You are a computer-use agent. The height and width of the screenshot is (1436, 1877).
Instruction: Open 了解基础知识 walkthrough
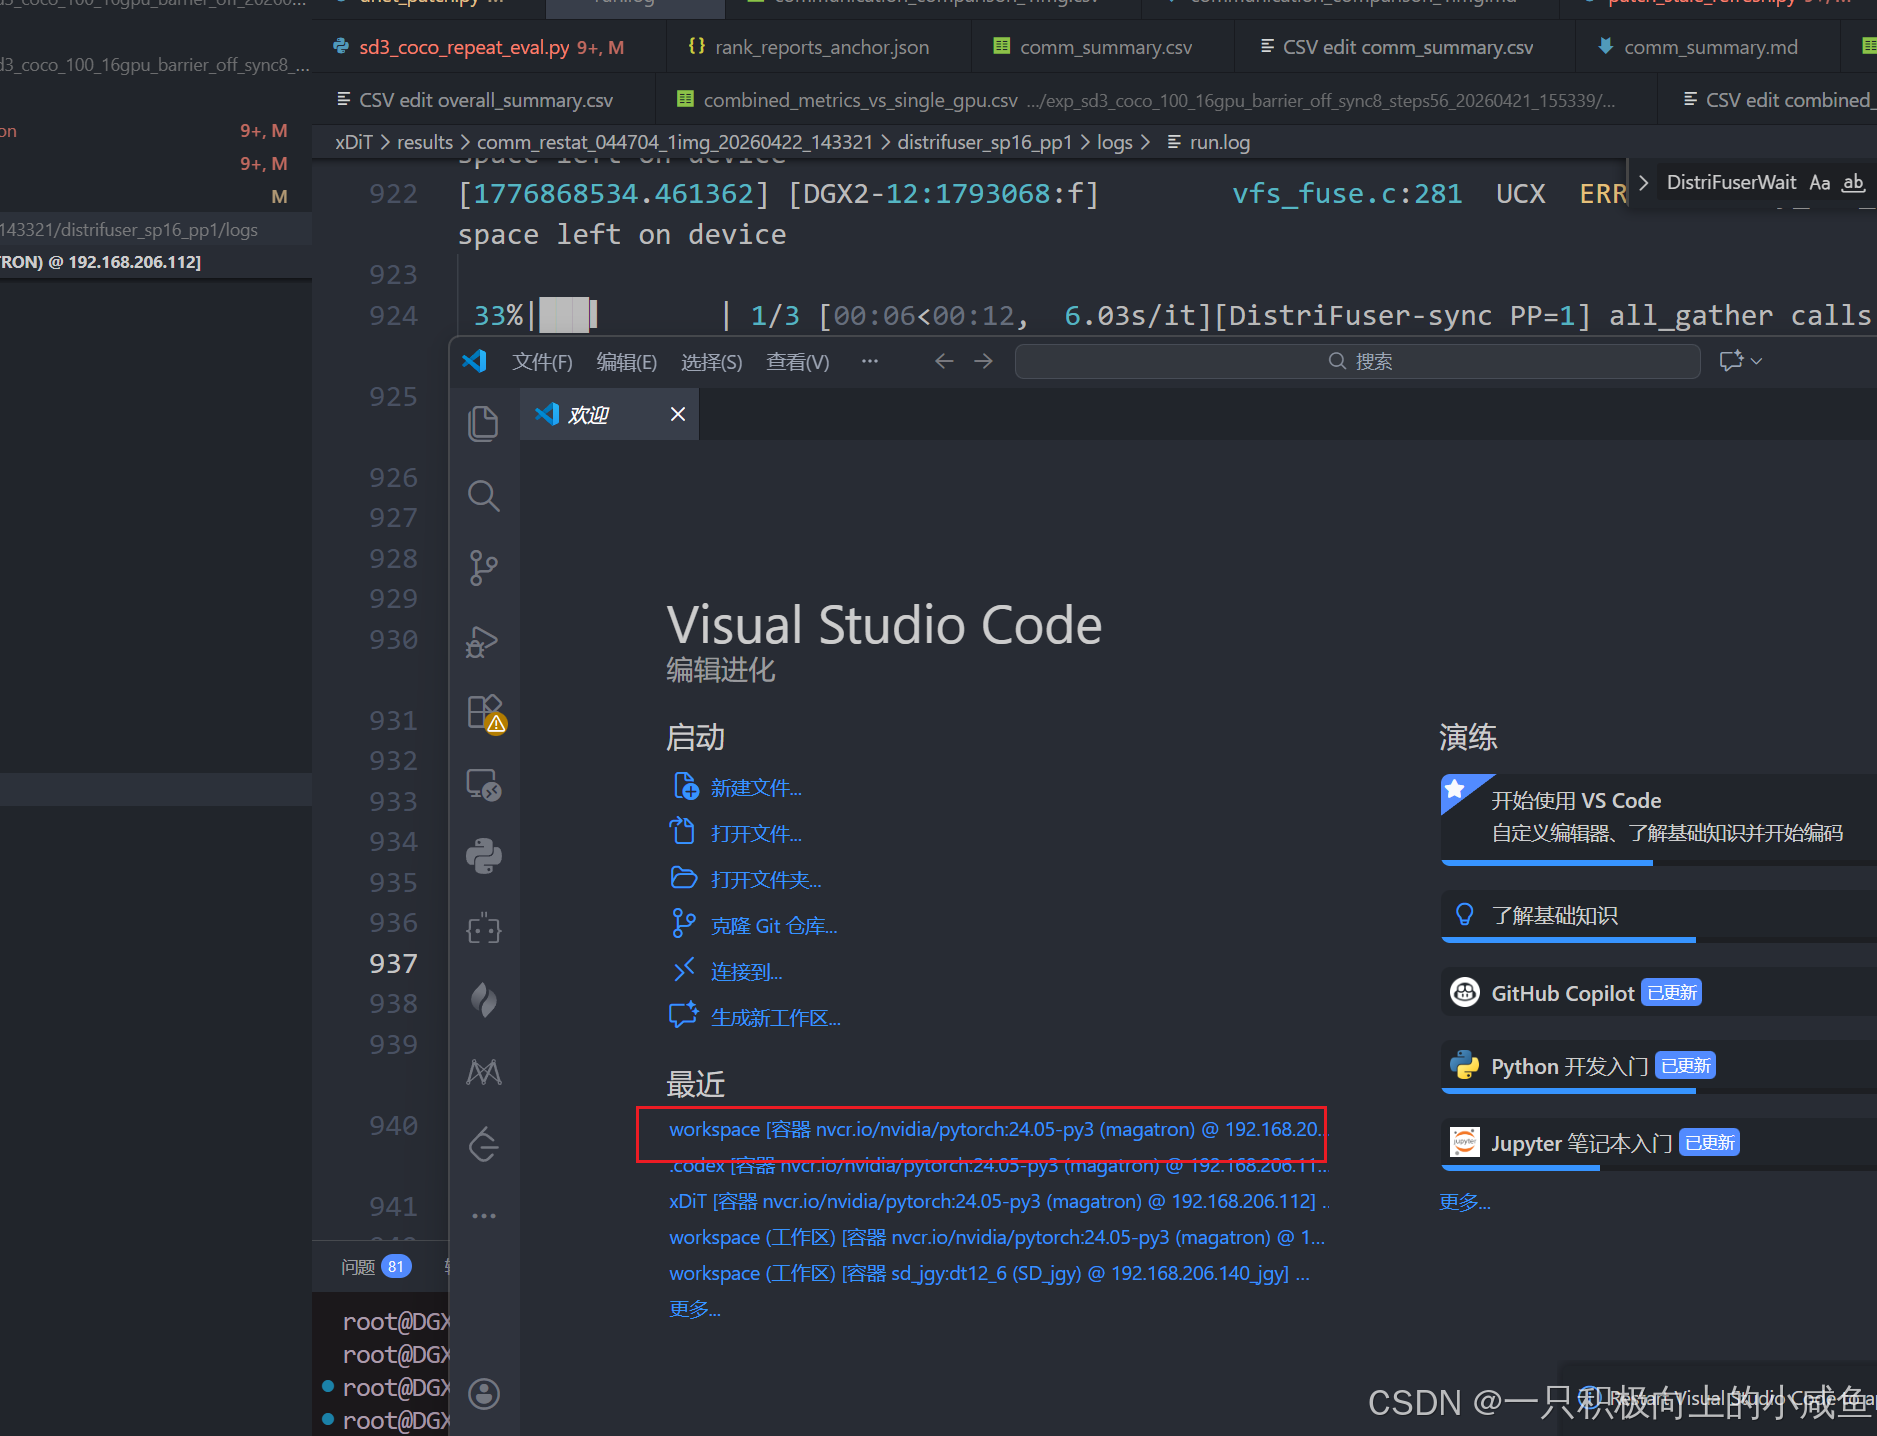coord(1658,915)
